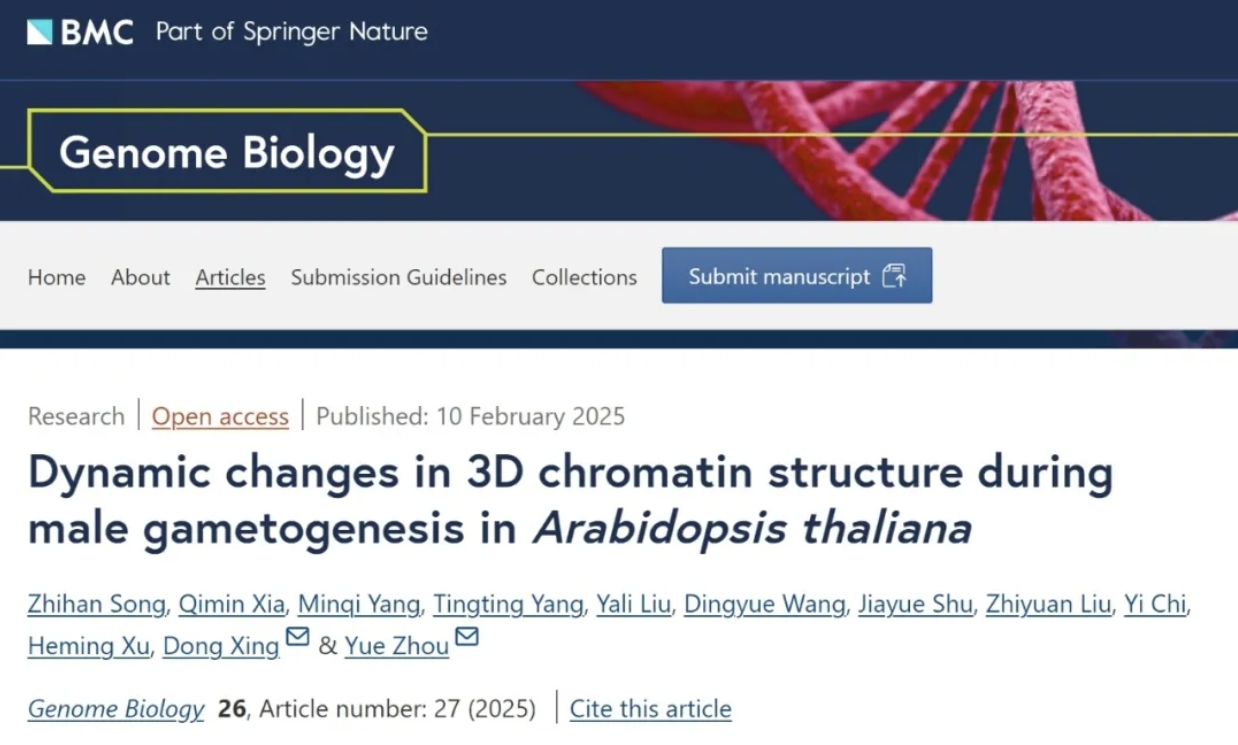Follow the Open access link
This screenshot has height=745, width=1238.
[x=220, y=416]
